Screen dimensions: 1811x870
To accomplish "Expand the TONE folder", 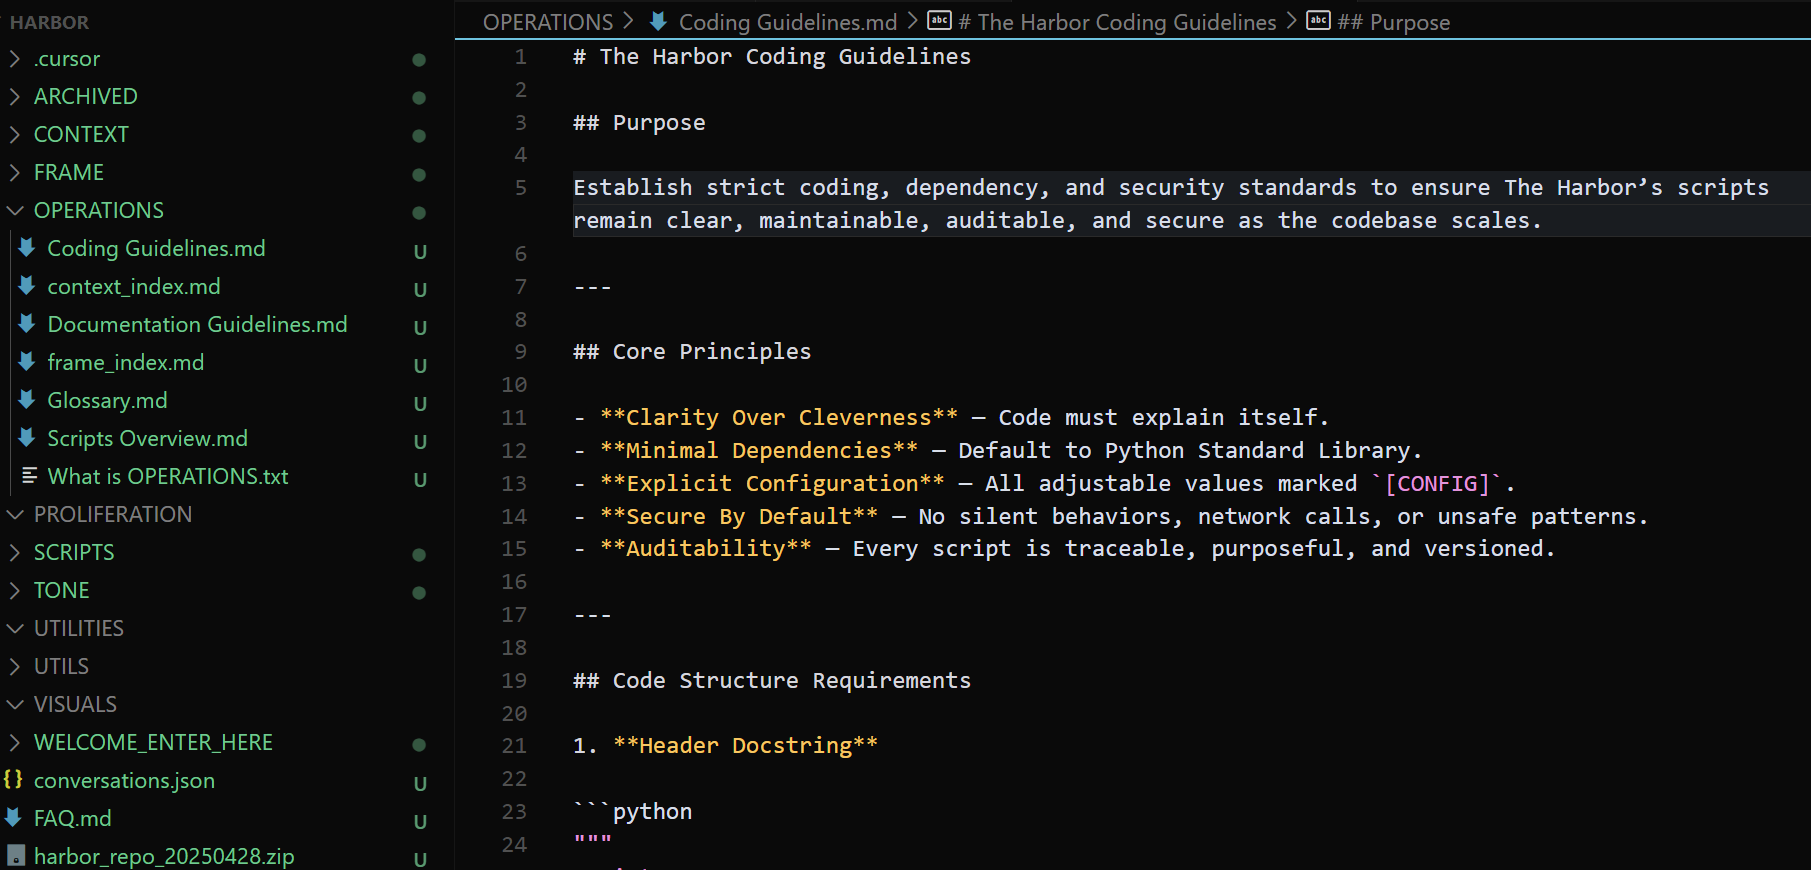I will (x=15, y=591).
